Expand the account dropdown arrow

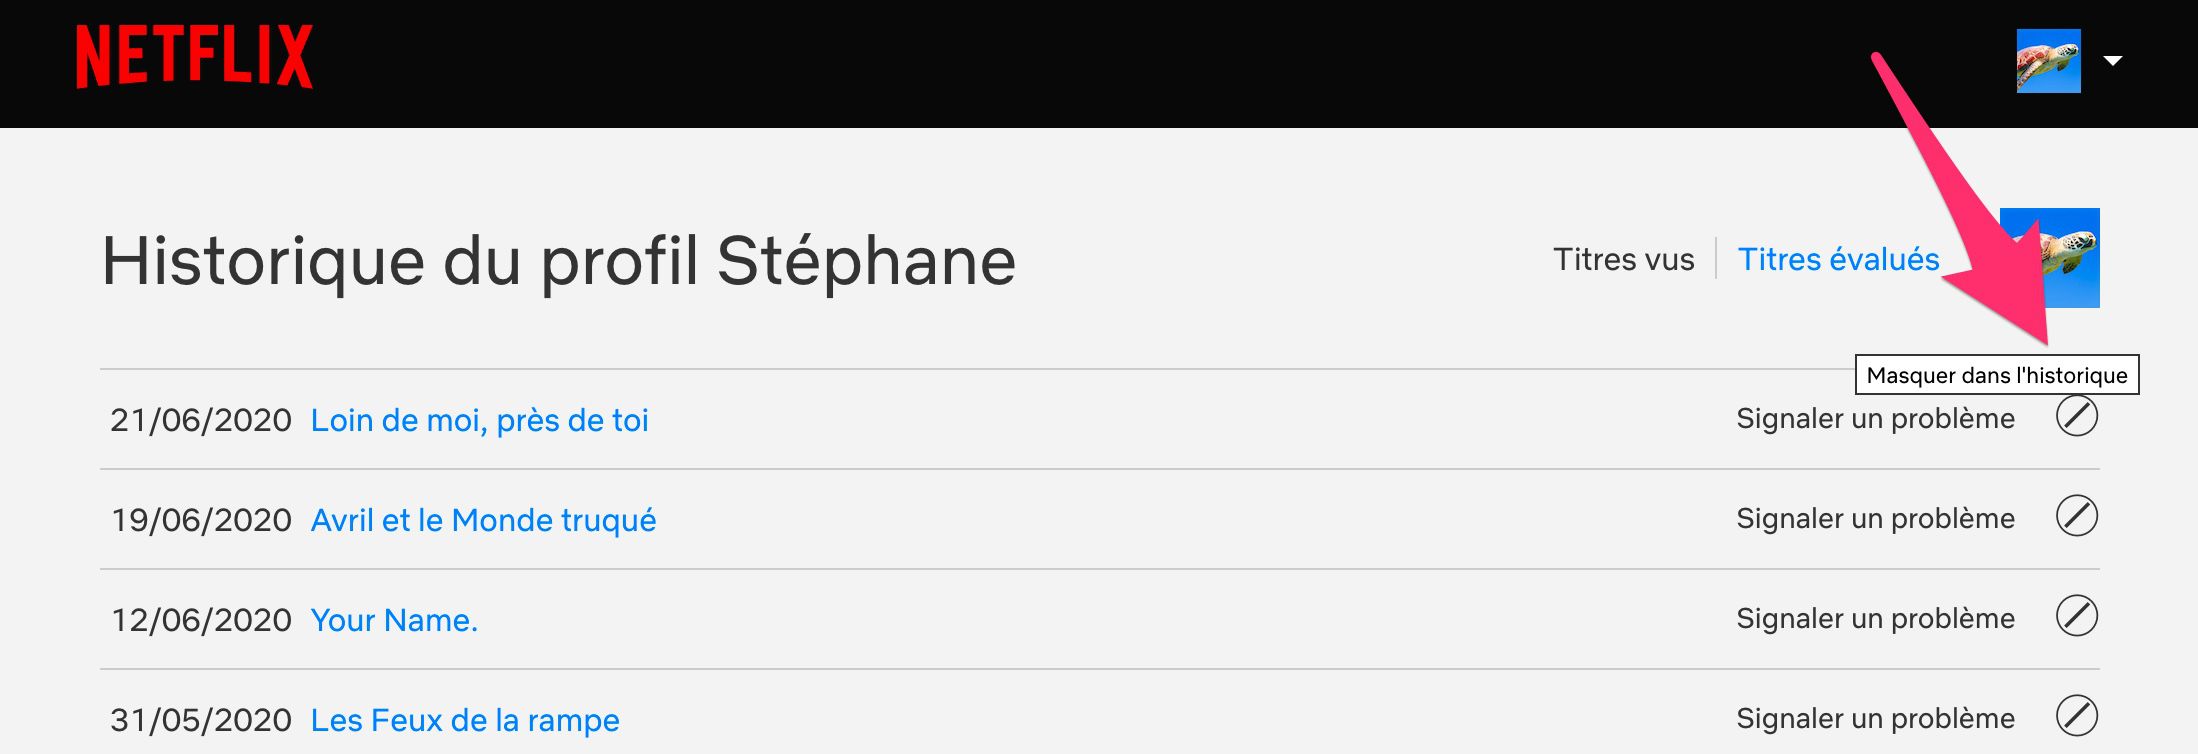pos(2113,61)
